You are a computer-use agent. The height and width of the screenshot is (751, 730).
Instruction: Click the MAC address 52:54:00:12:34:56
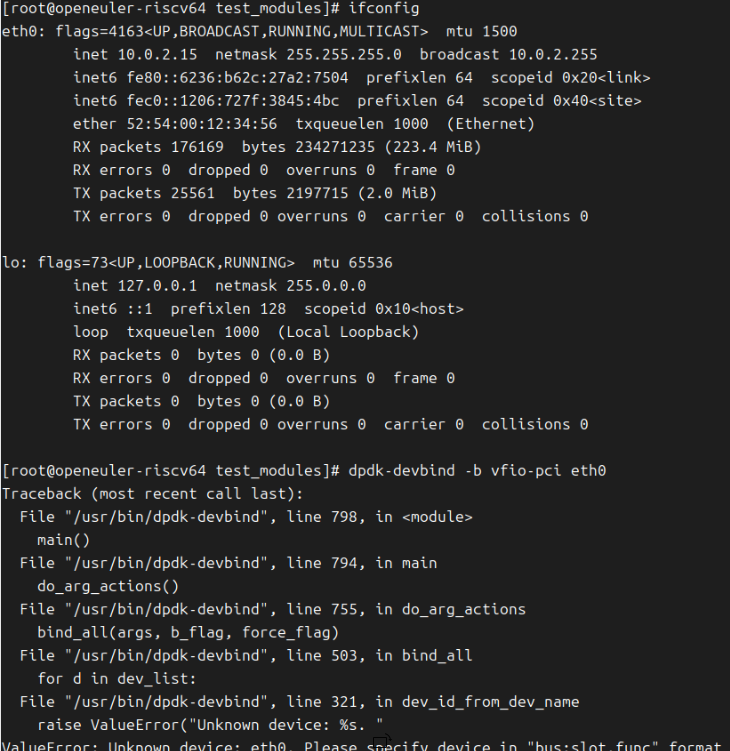tap(202, 124)
